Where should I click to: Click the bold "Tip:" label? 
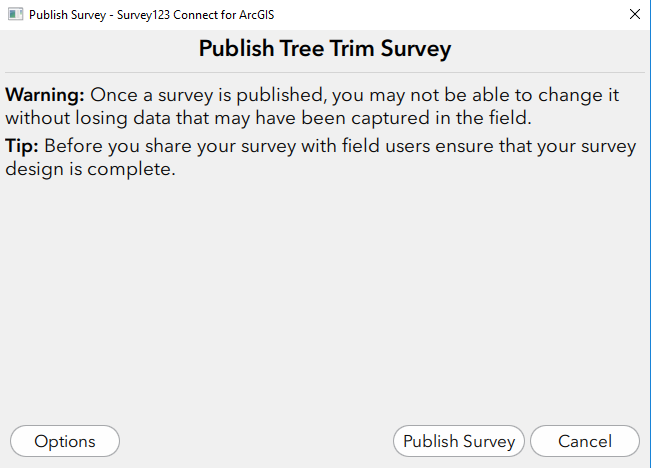tap(22, 146)
